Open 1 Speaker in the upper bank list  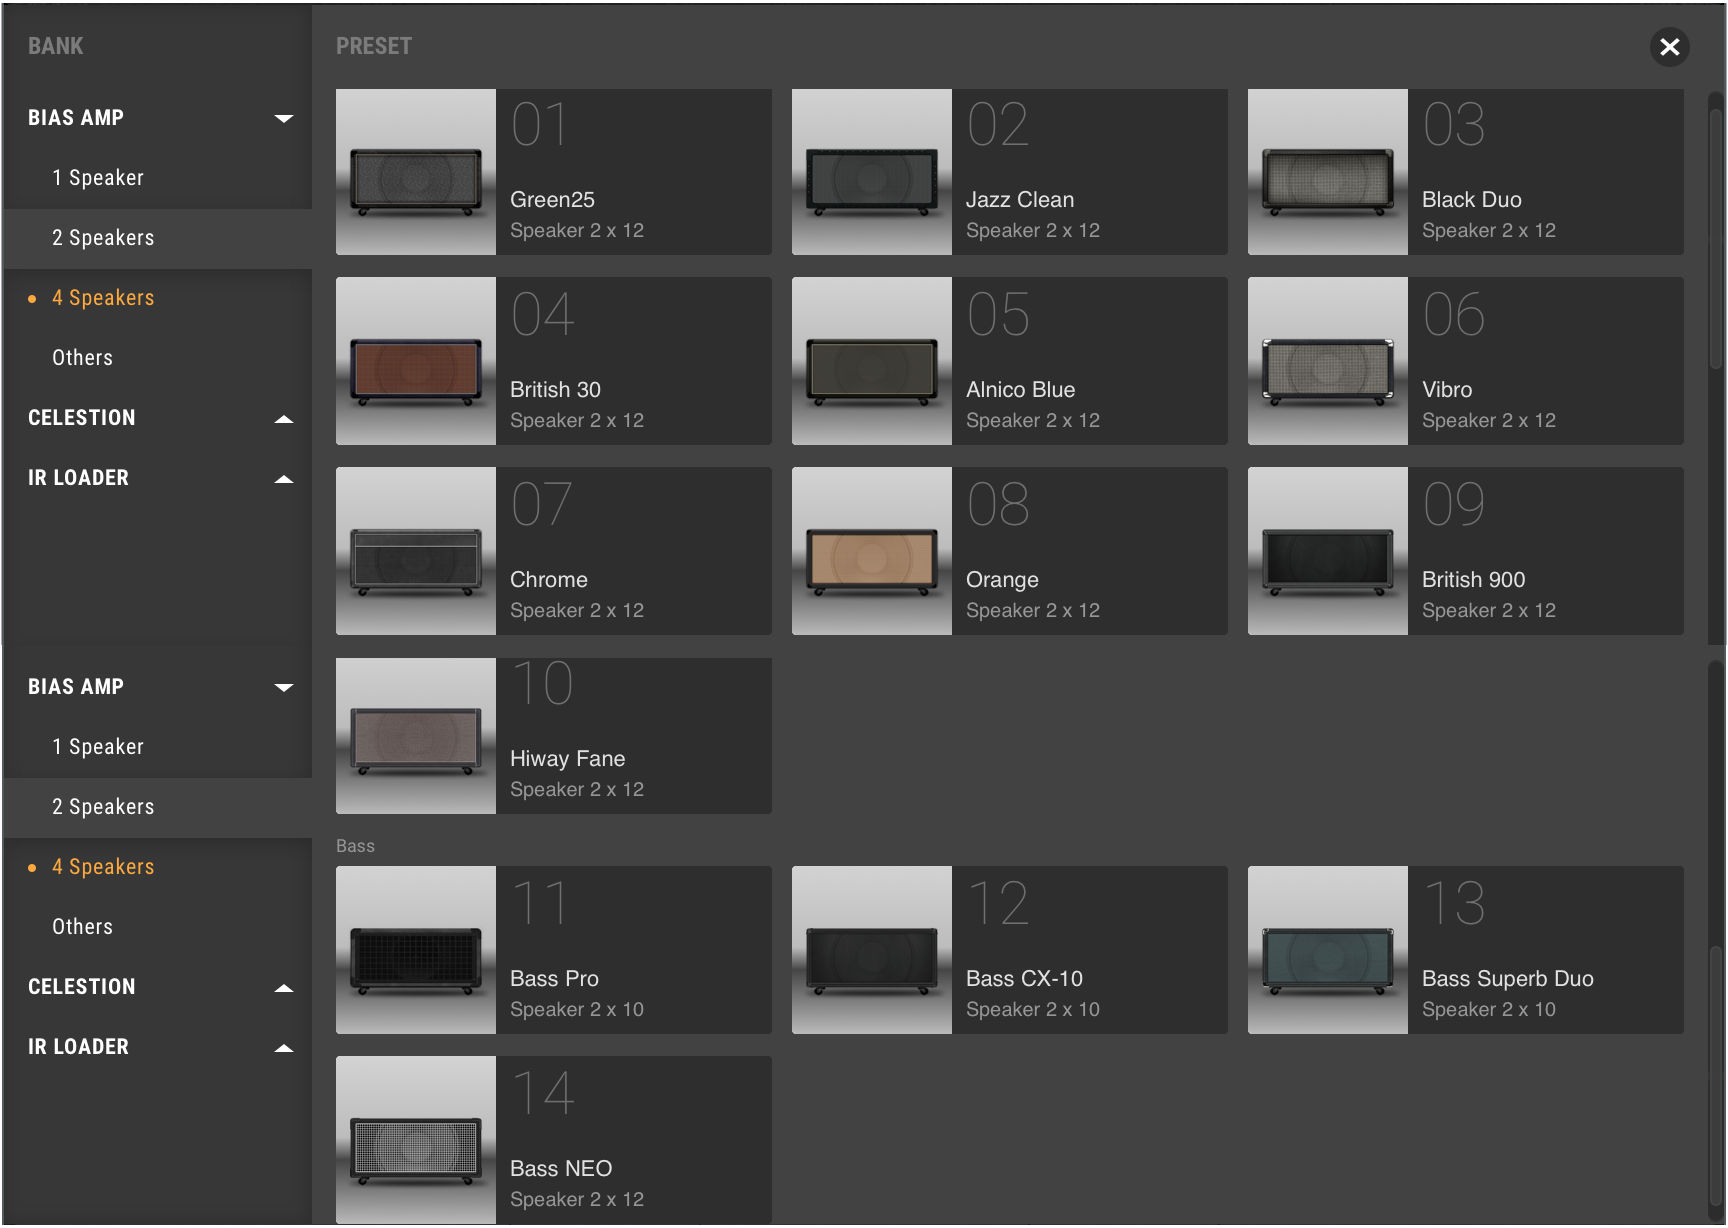coord(157,178)
